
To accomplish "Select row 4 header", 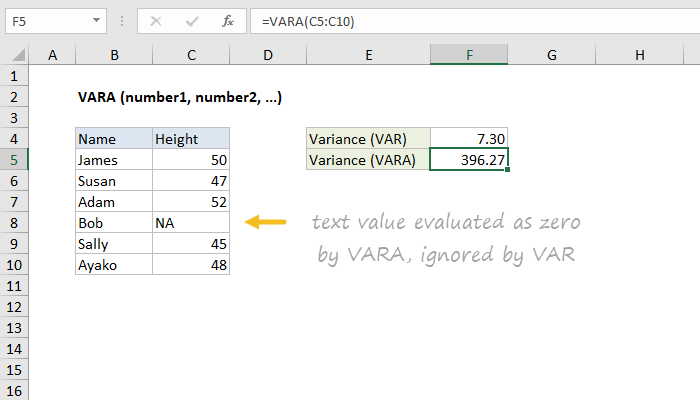I will 14,139.
